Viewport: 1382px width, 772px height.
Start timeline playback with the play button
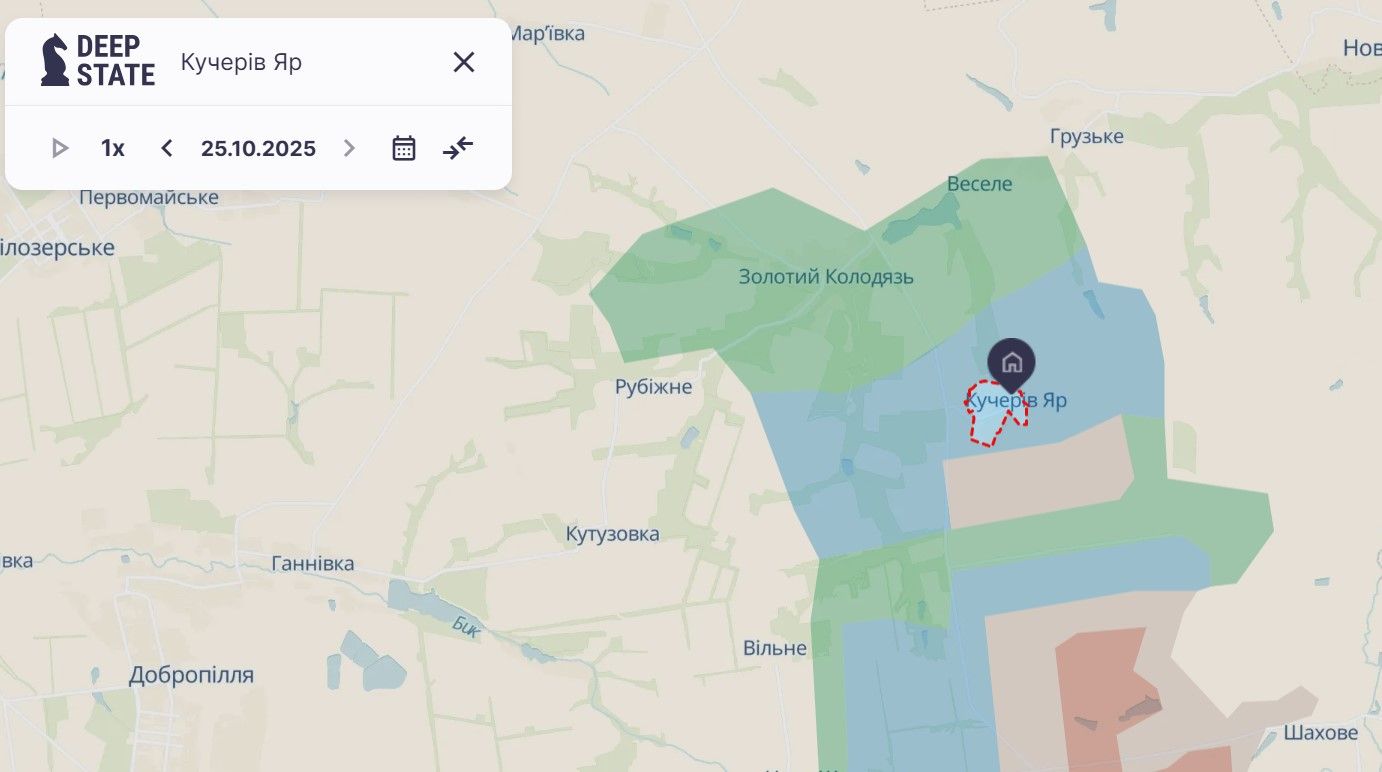60,149
